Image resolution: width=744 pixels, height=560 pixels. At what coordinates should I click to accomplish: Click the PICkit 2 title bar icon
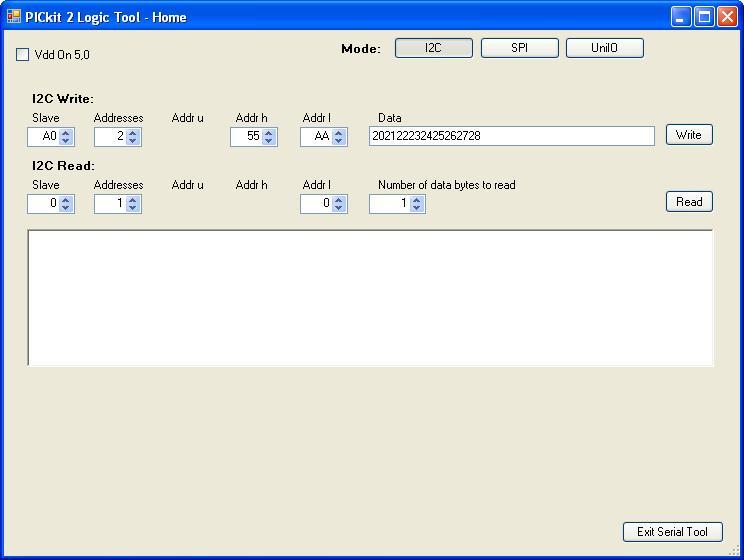(x=14, y=17)
